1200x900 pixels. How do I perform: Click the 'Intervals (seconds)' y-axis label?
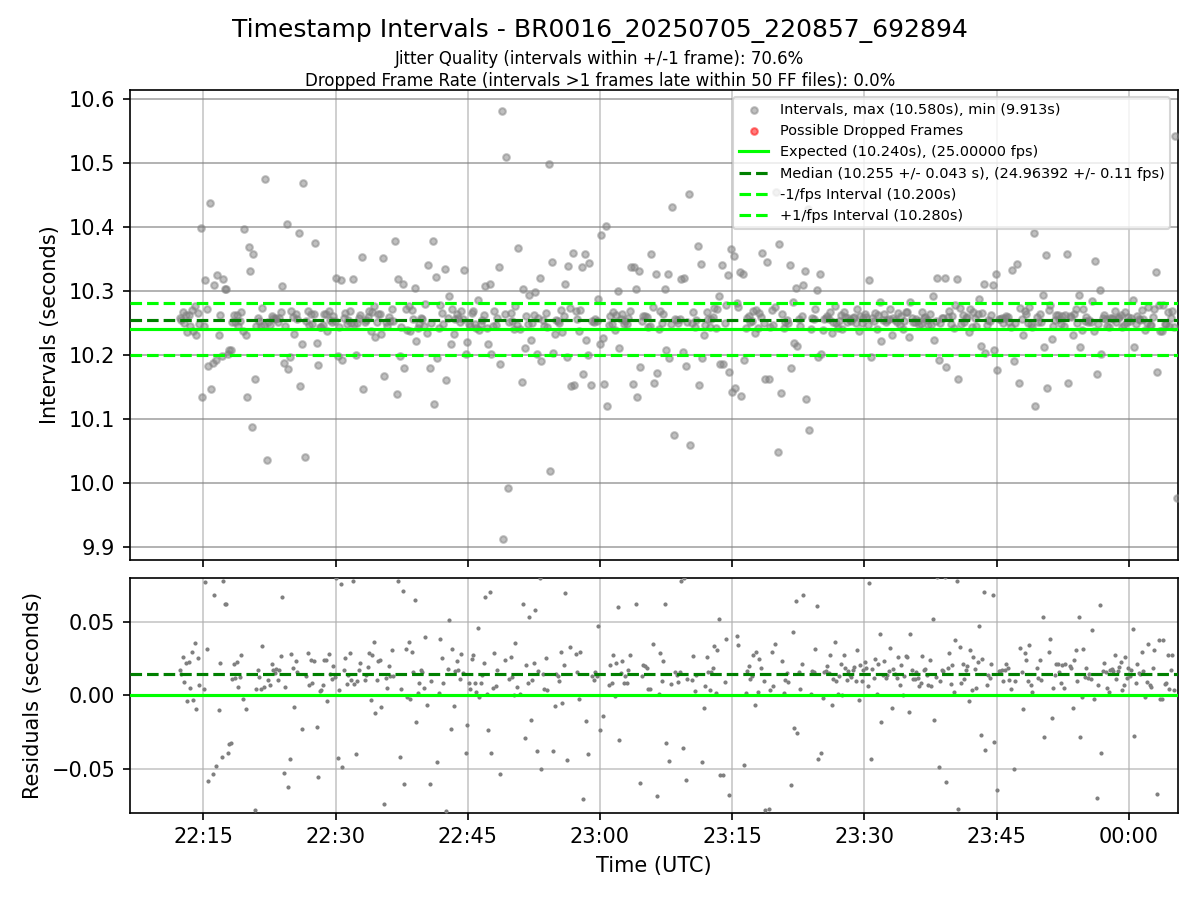point(49,325)
